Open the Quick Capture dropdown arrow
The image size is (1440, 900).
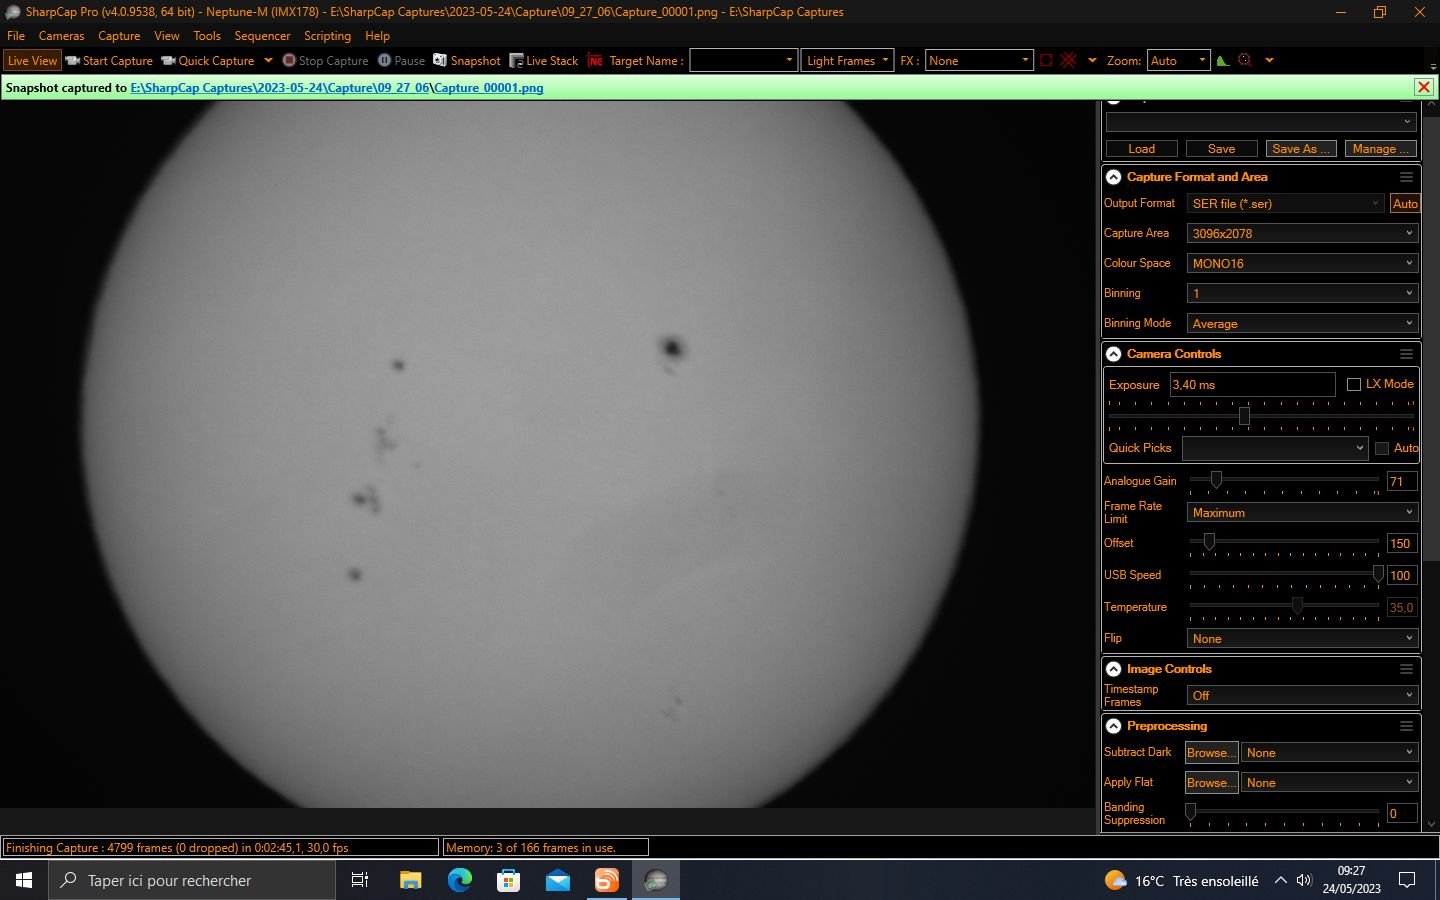(268, 61)
